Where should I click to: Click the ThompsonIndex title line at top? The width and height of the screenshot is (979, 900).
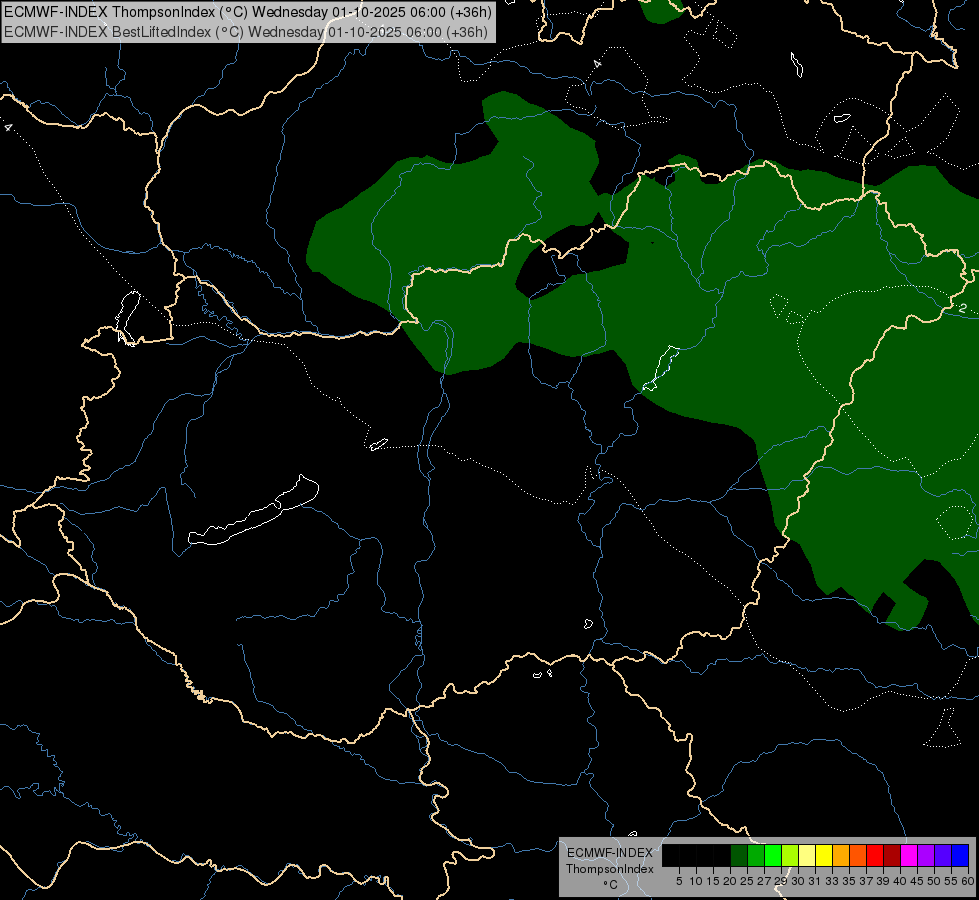(248, 11)
